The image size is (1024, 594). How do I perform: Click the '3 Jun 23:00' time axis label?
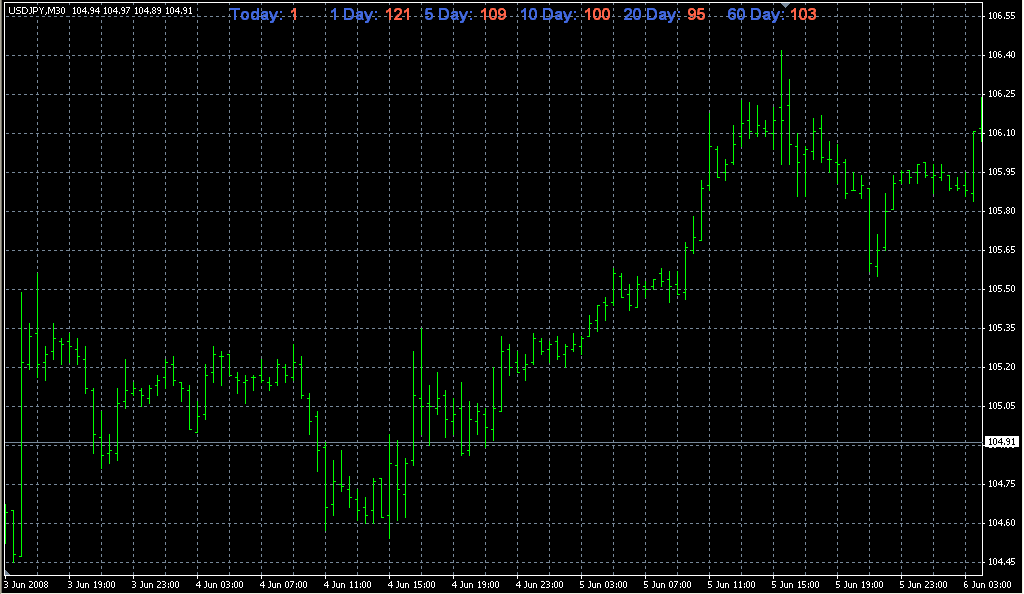155,585
